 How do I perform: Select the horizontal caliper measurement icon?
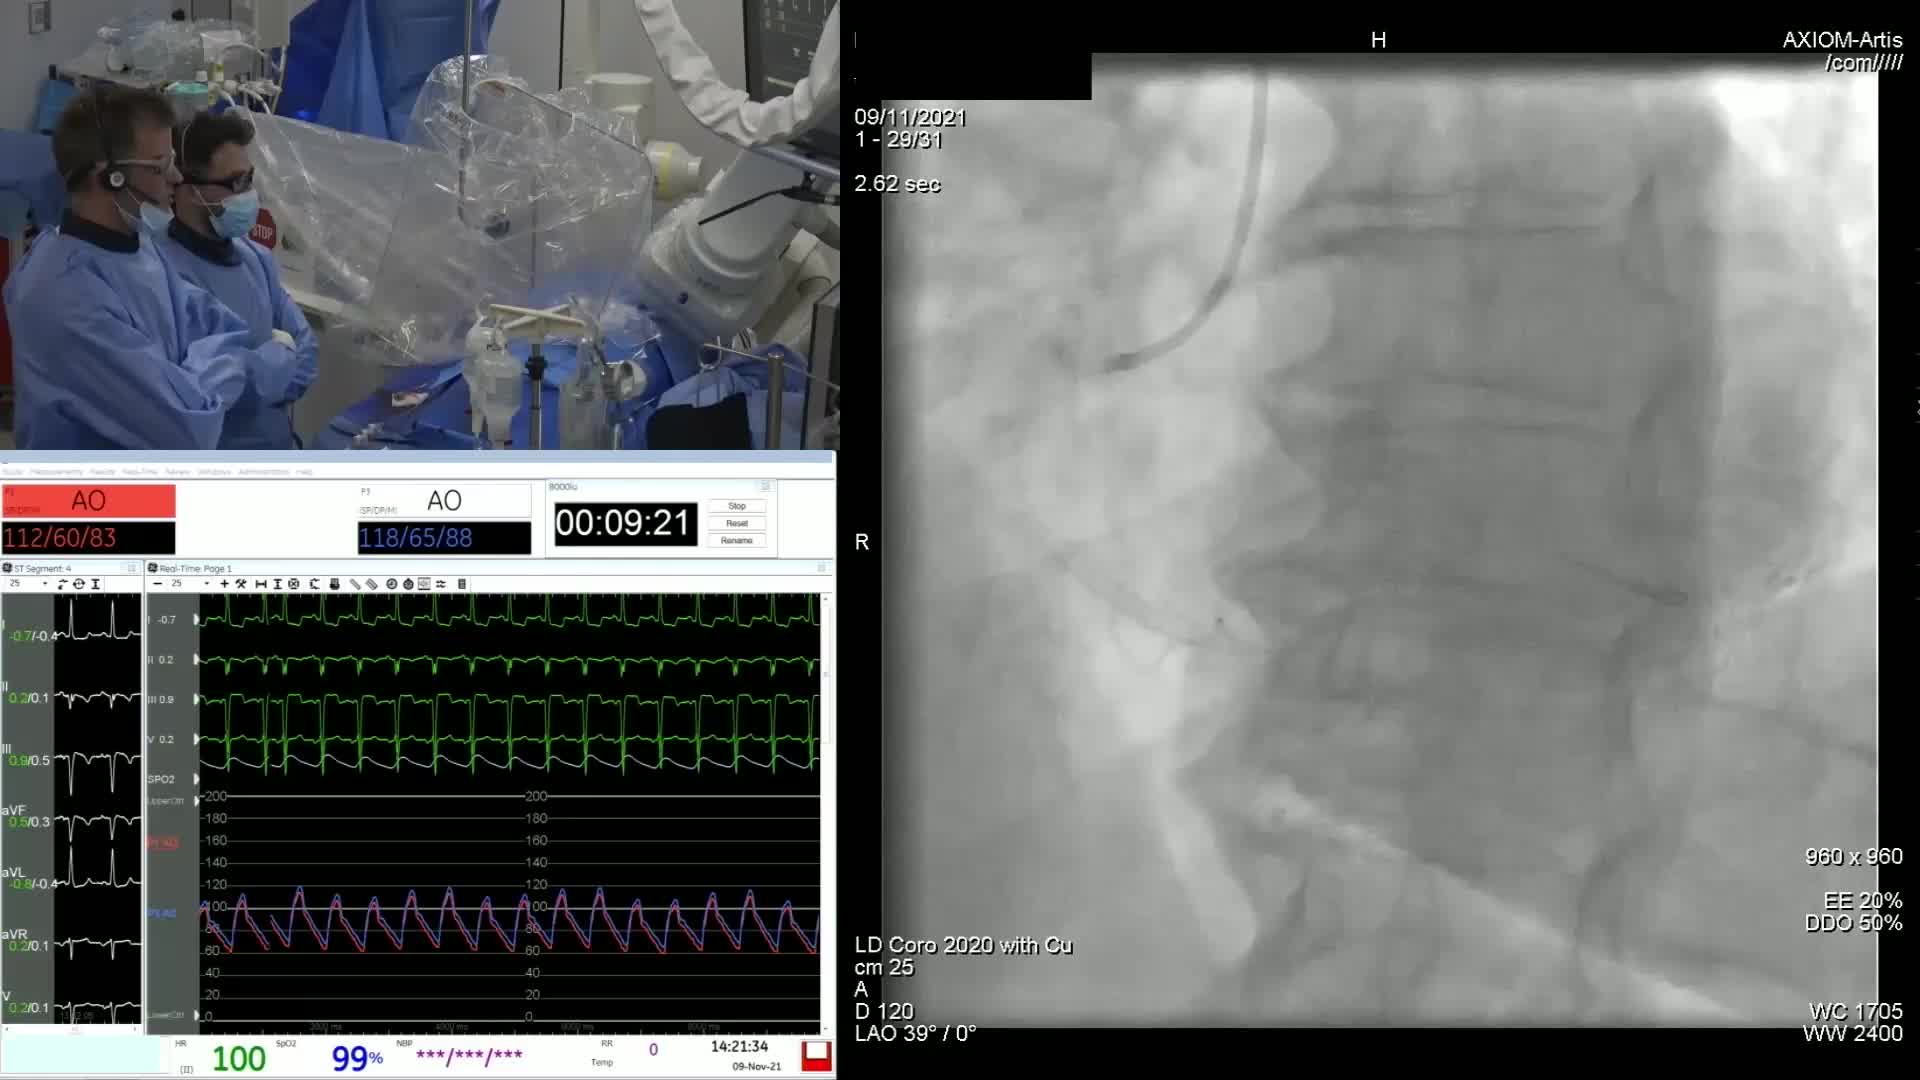point(261,584)
